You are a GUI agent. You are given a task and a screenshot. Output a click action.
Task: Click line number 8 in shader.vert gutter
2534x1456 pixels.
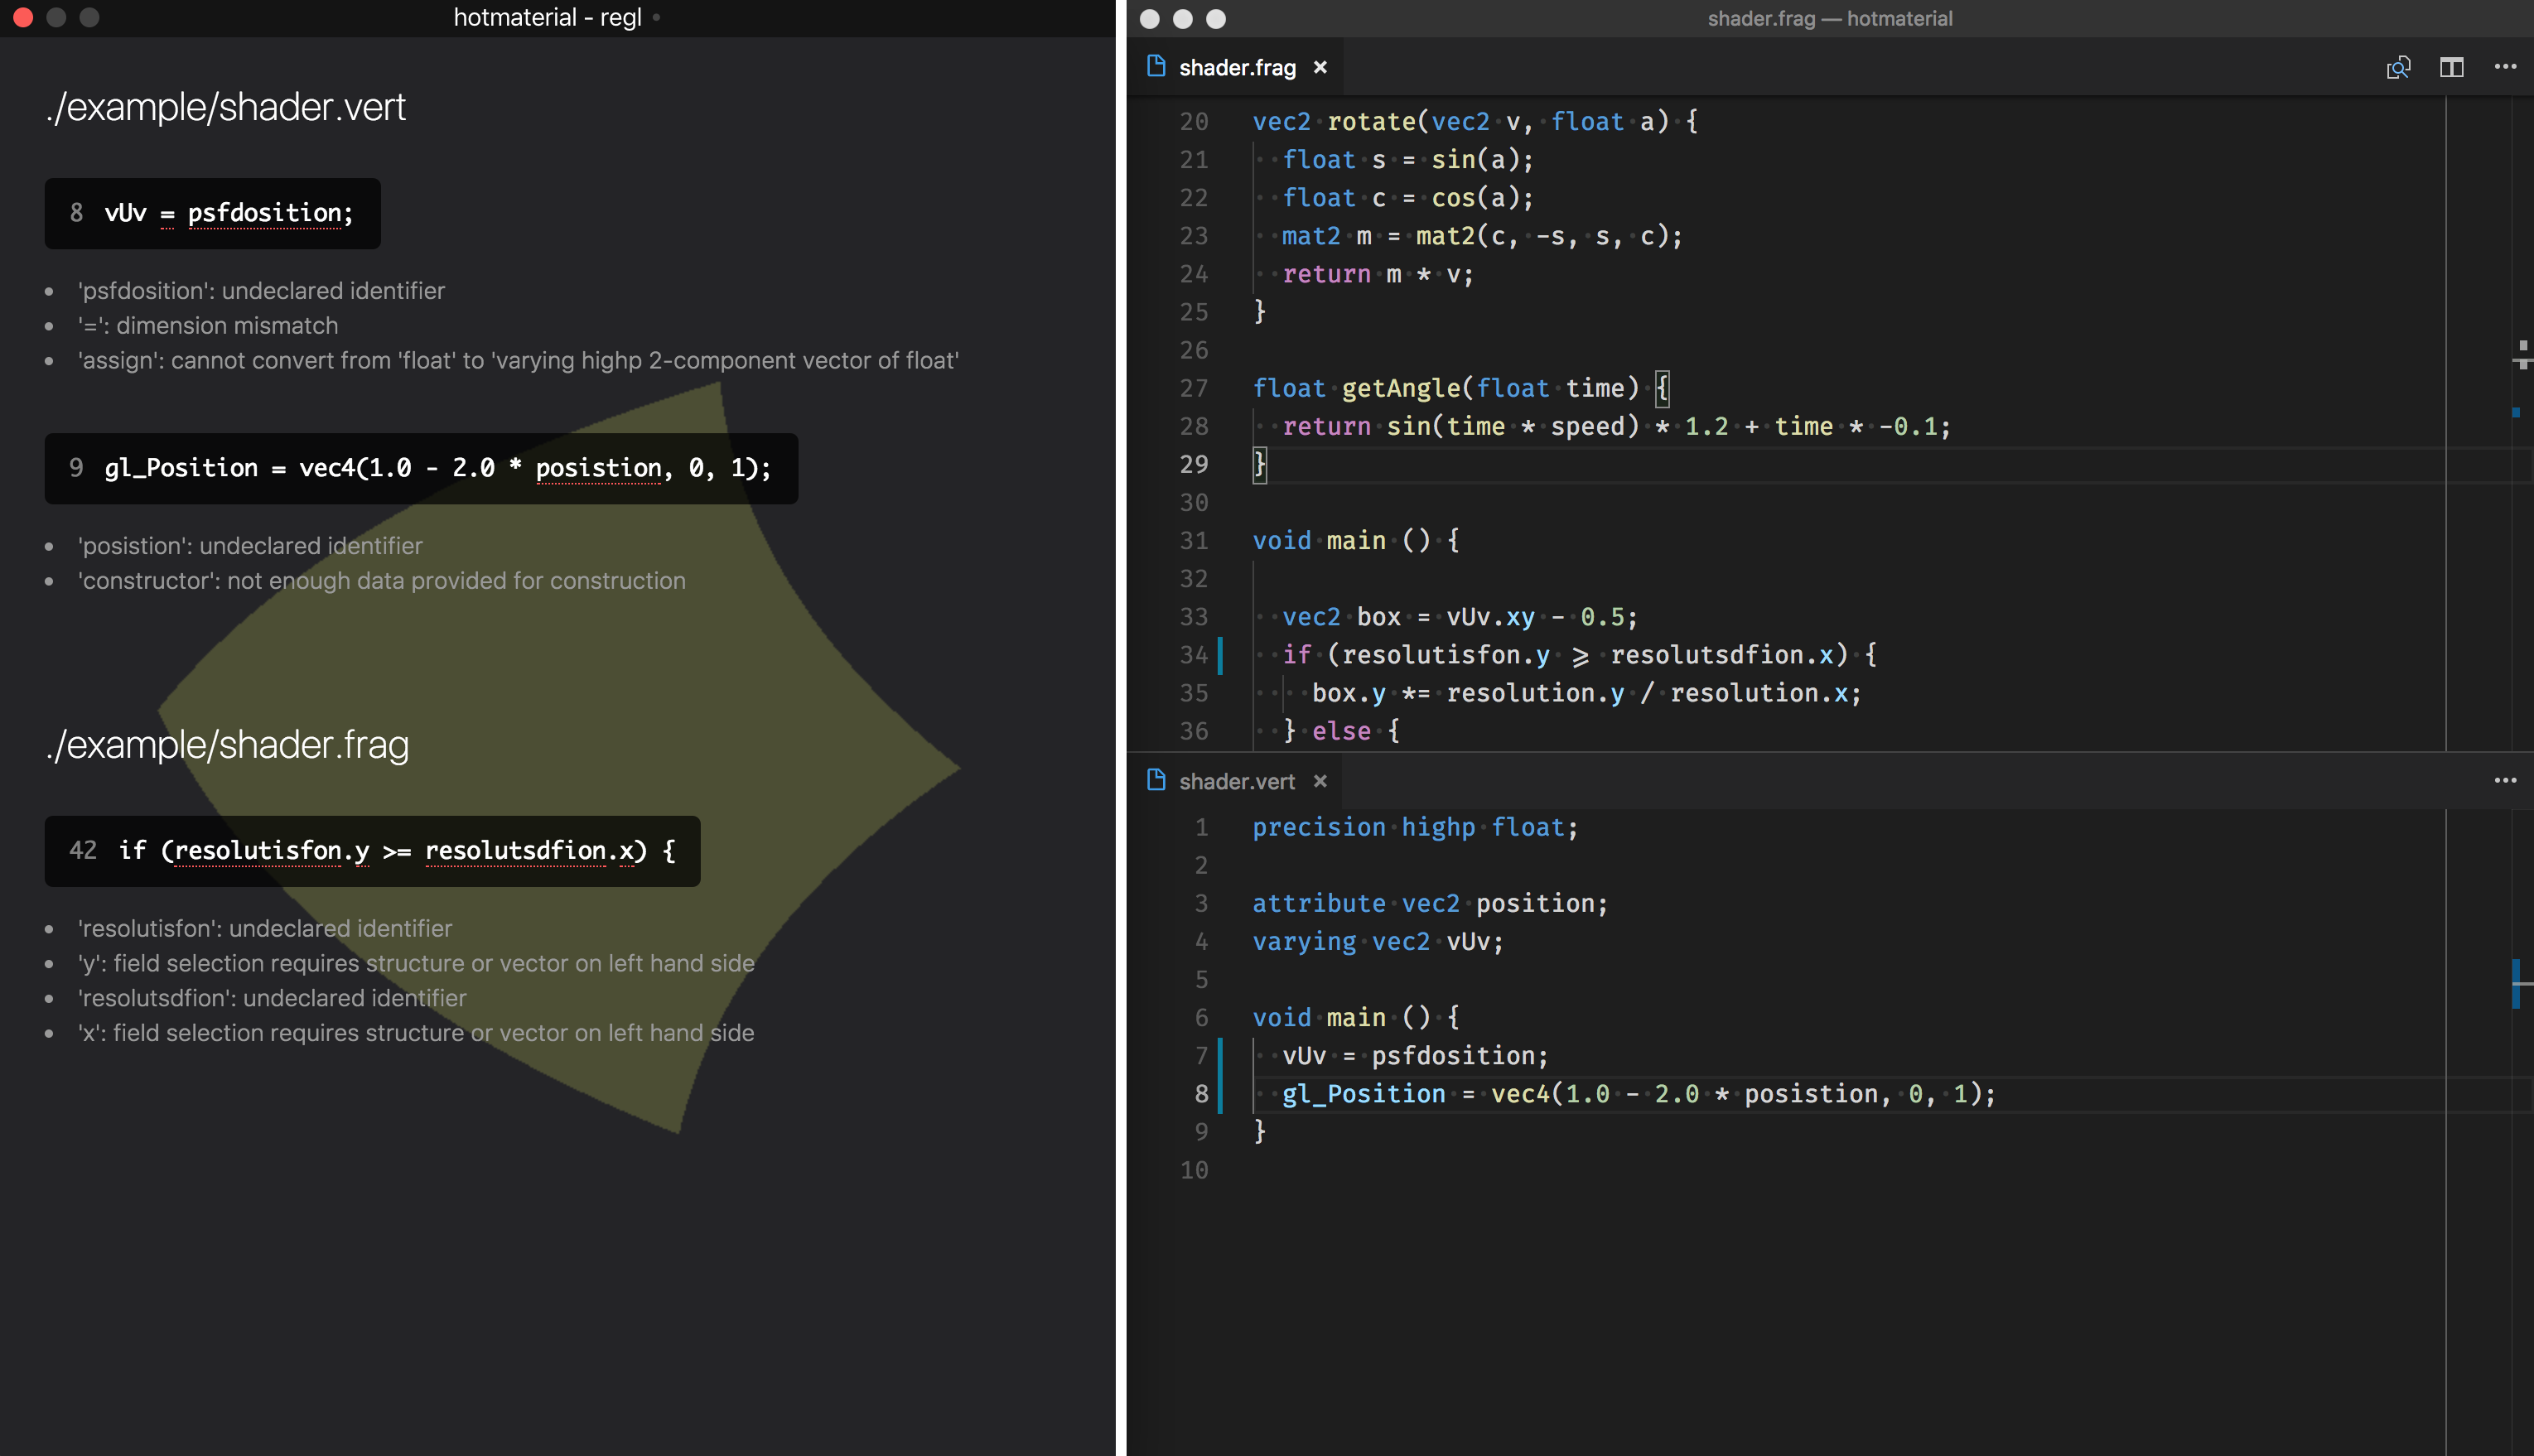pos(1201,1094)
